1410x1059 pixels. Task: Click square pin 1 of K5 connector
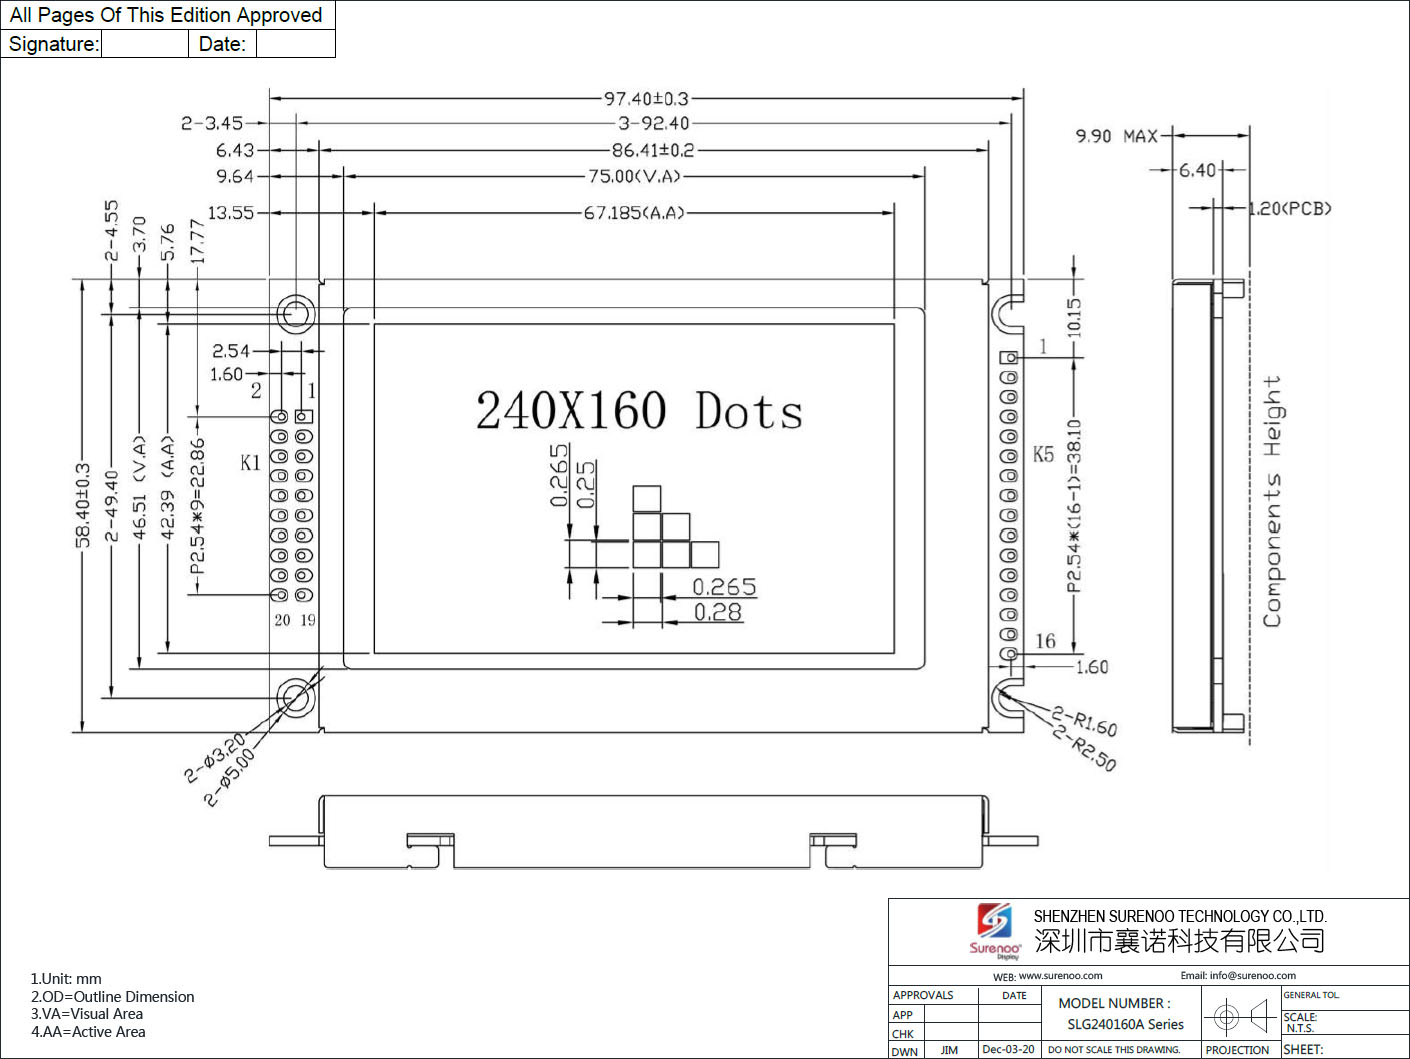[x=1009, y=358]
